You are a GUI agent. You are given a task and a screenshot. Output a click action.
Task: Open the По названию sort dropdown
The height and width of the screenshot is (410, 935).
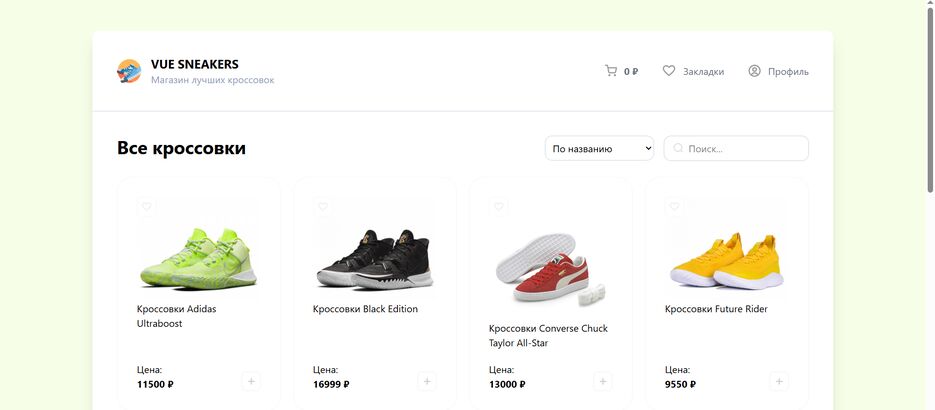599,149
